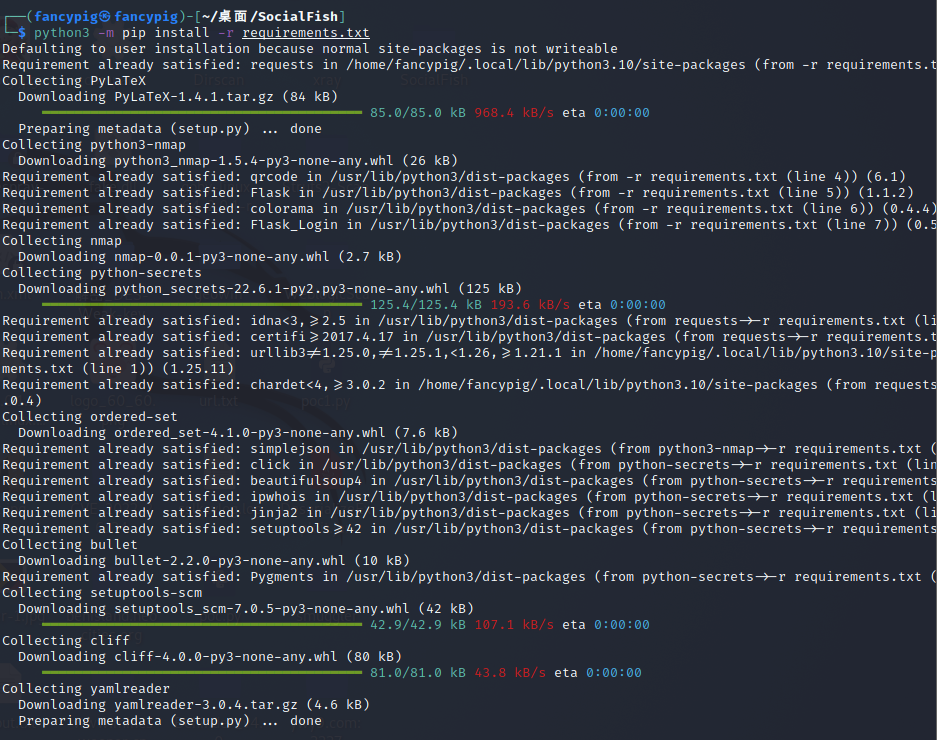
Task: Click the setuptools_scm download progress bar
Action: (x=188, y=624)
